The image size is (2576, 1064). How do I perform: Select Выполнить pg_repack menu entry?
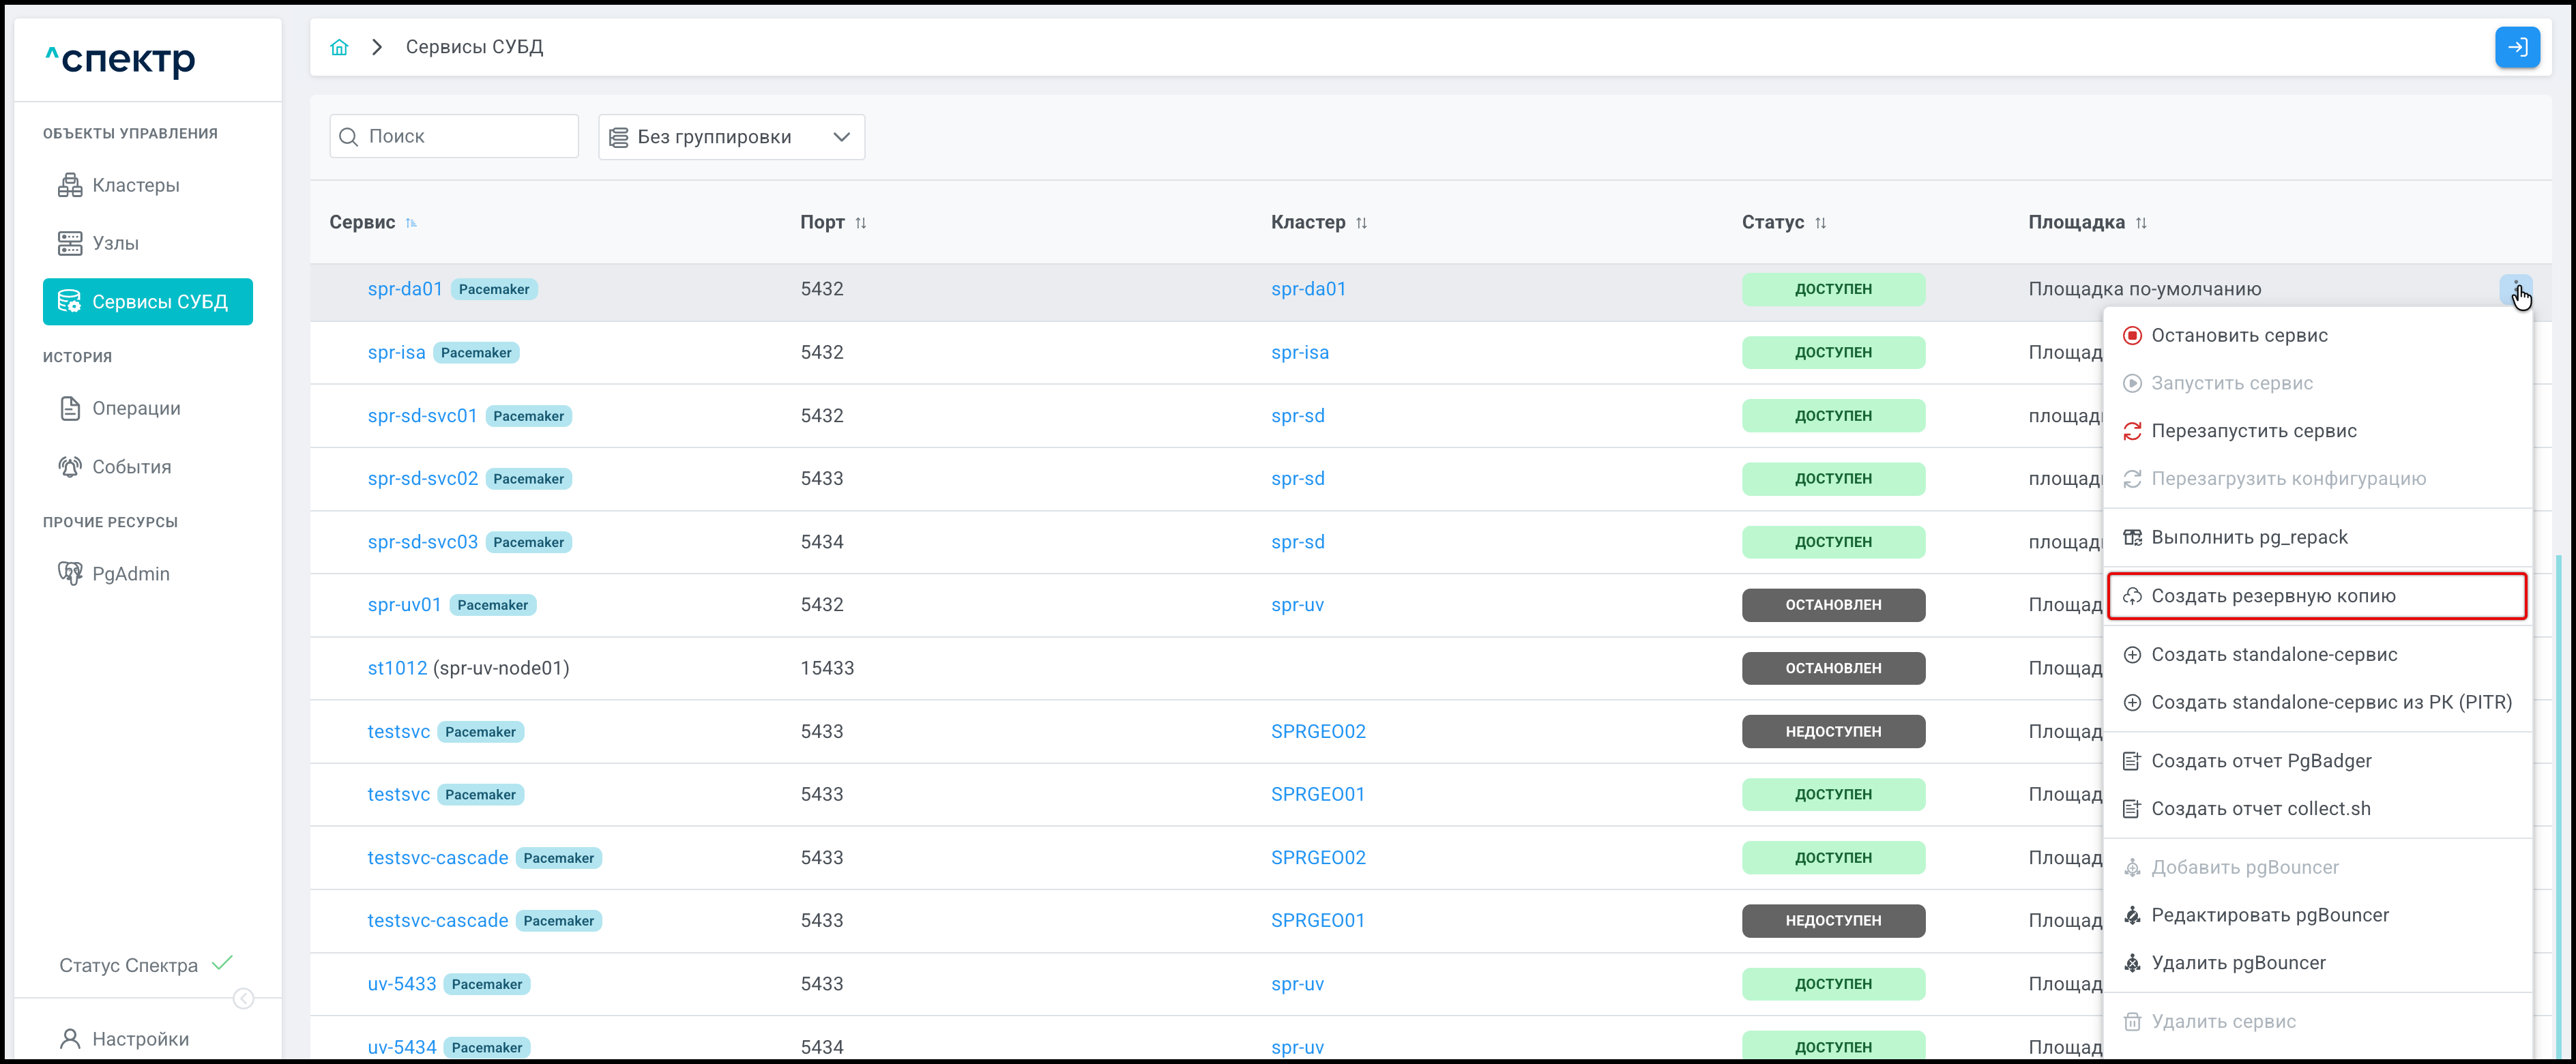click(x=2249, y=537)
